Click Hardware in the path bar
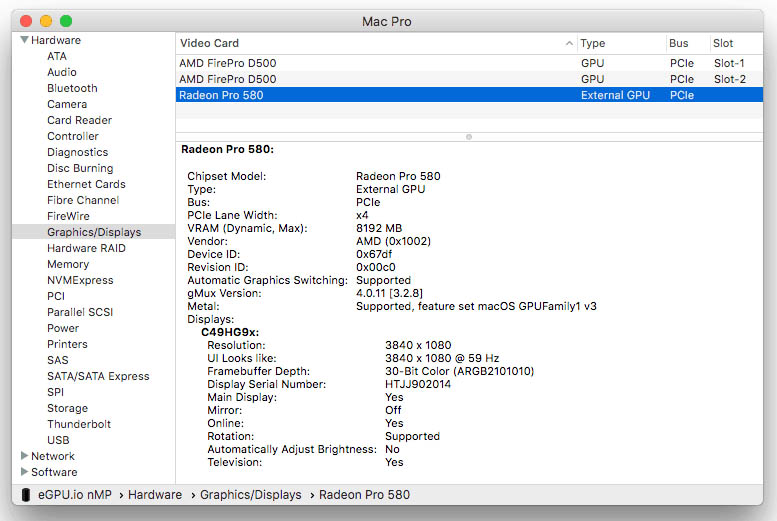 [155, 495]
